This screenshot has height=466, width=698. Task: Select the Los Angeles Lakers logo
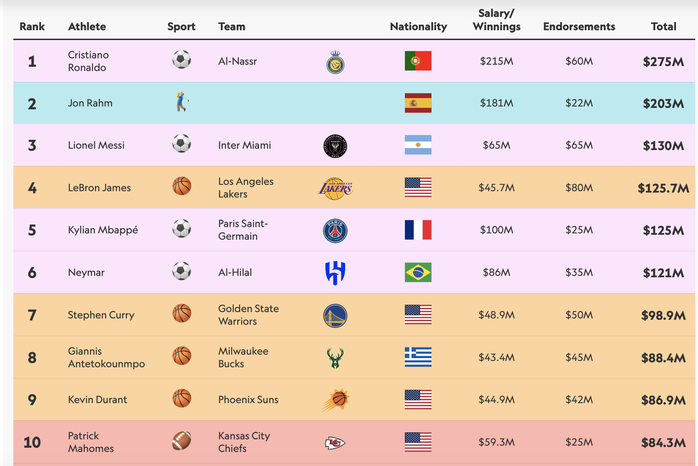(x=335, y=188)
